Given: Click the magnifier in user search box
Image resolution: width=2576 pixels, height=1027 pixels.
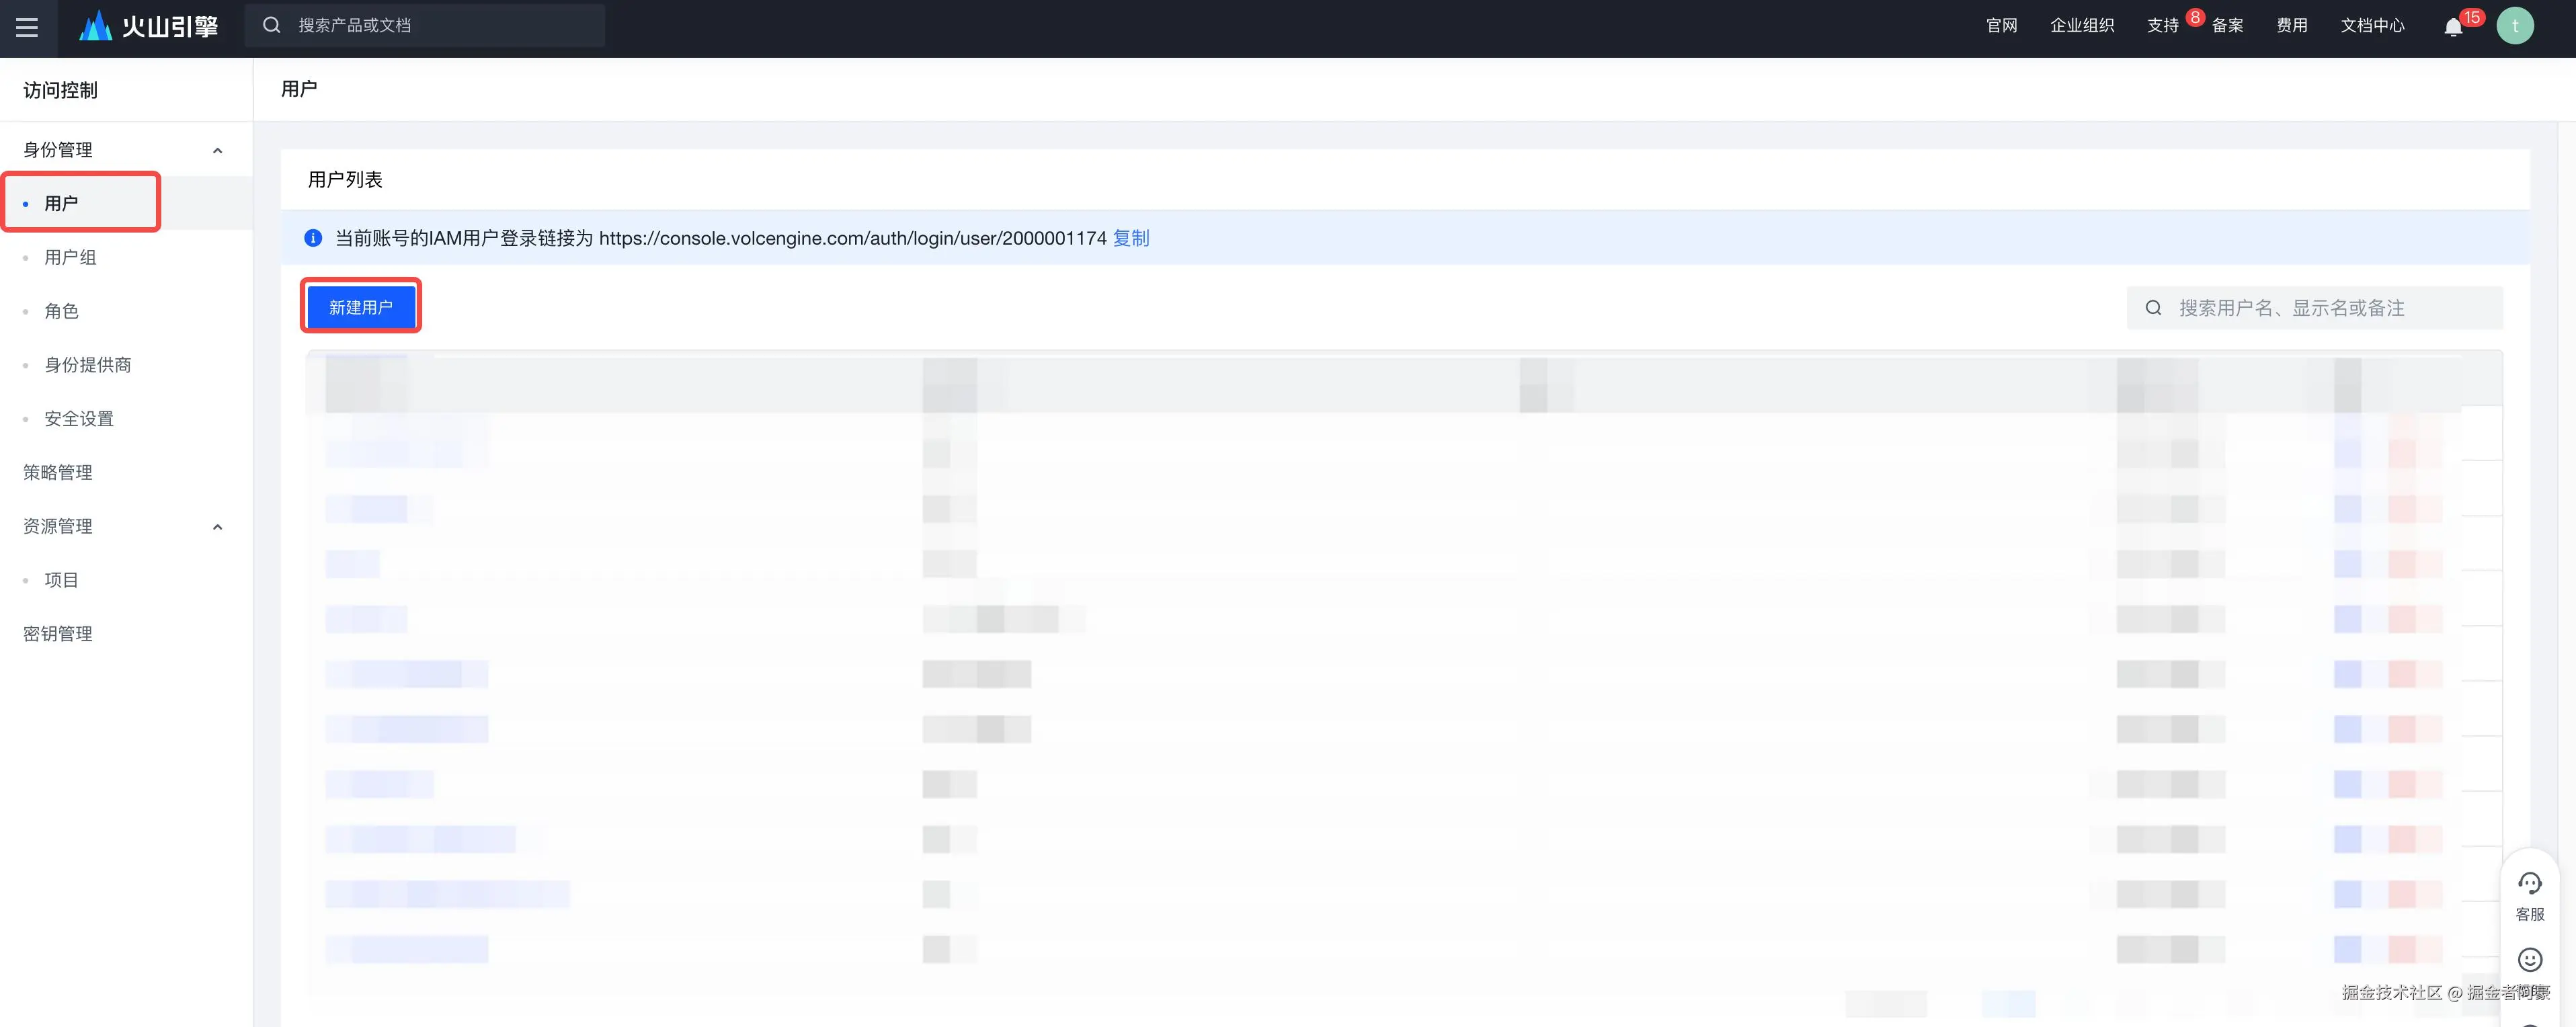Looking at the screenshot, I should click(2153, 308).
